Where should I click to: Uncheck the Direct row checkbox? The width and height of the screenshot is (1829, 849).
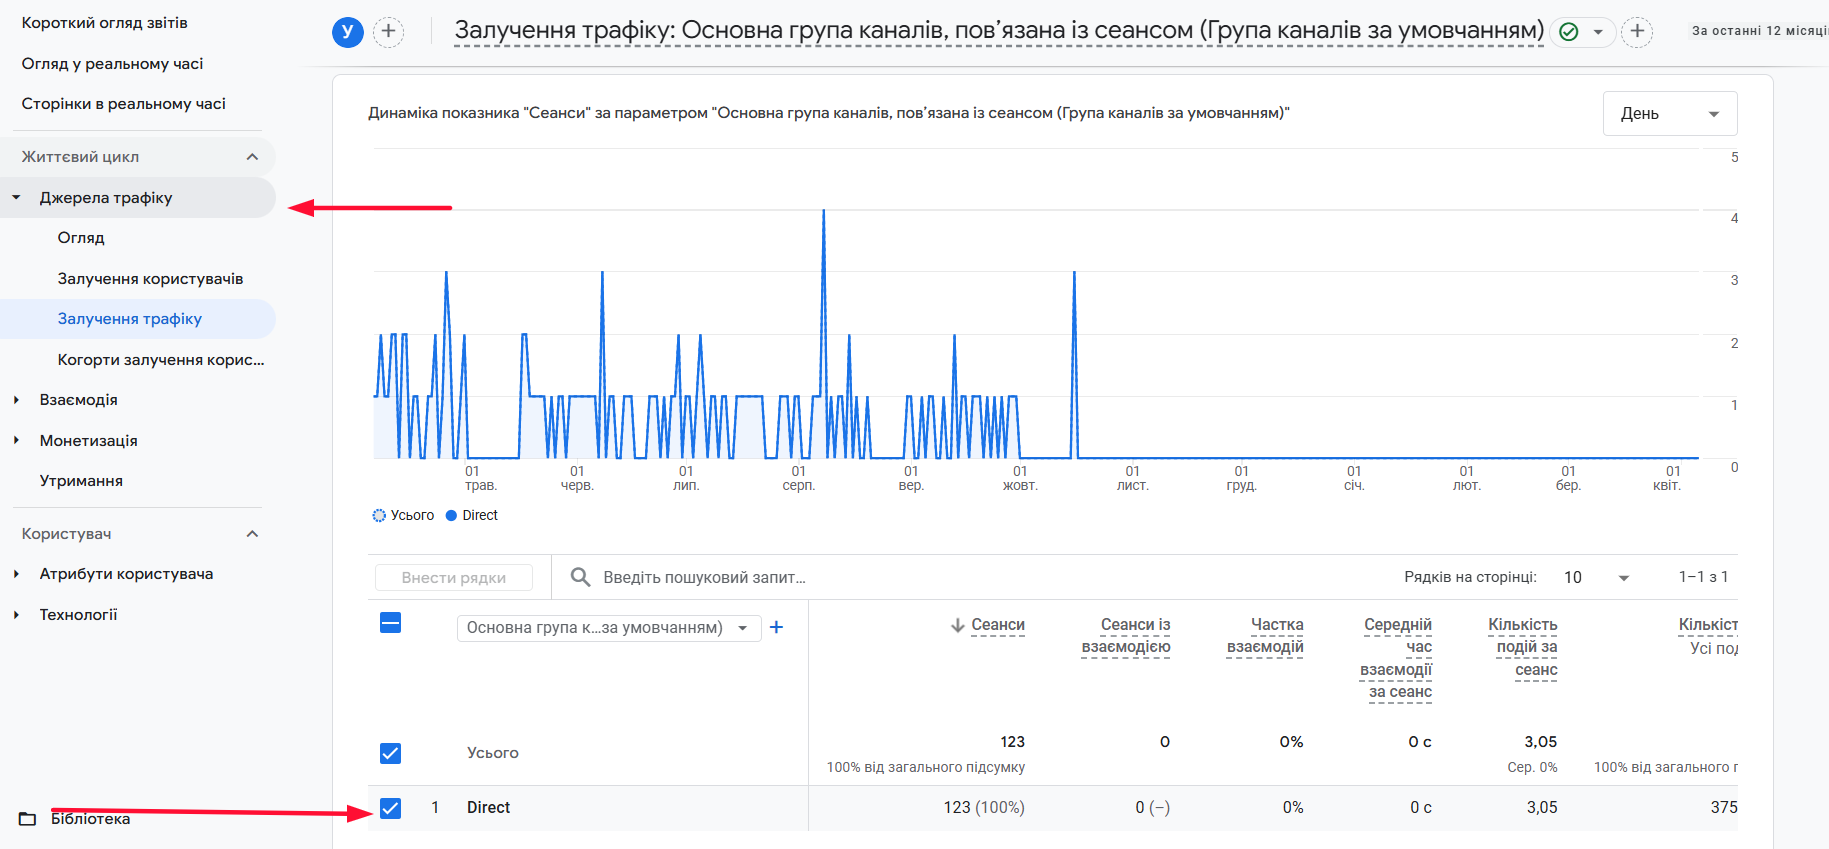pyautogui.click(x=391, y=808)
